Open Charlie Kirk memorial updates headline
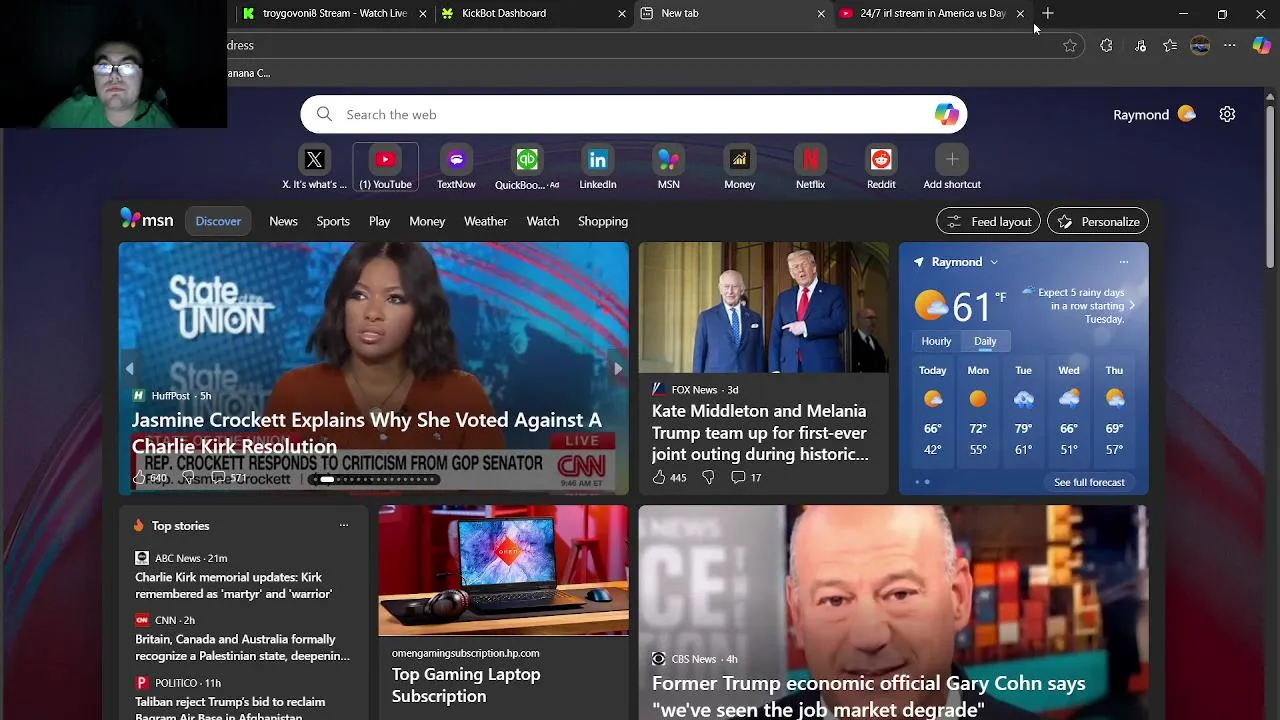Screen dimensions: 1280x720 pos(234,585)
